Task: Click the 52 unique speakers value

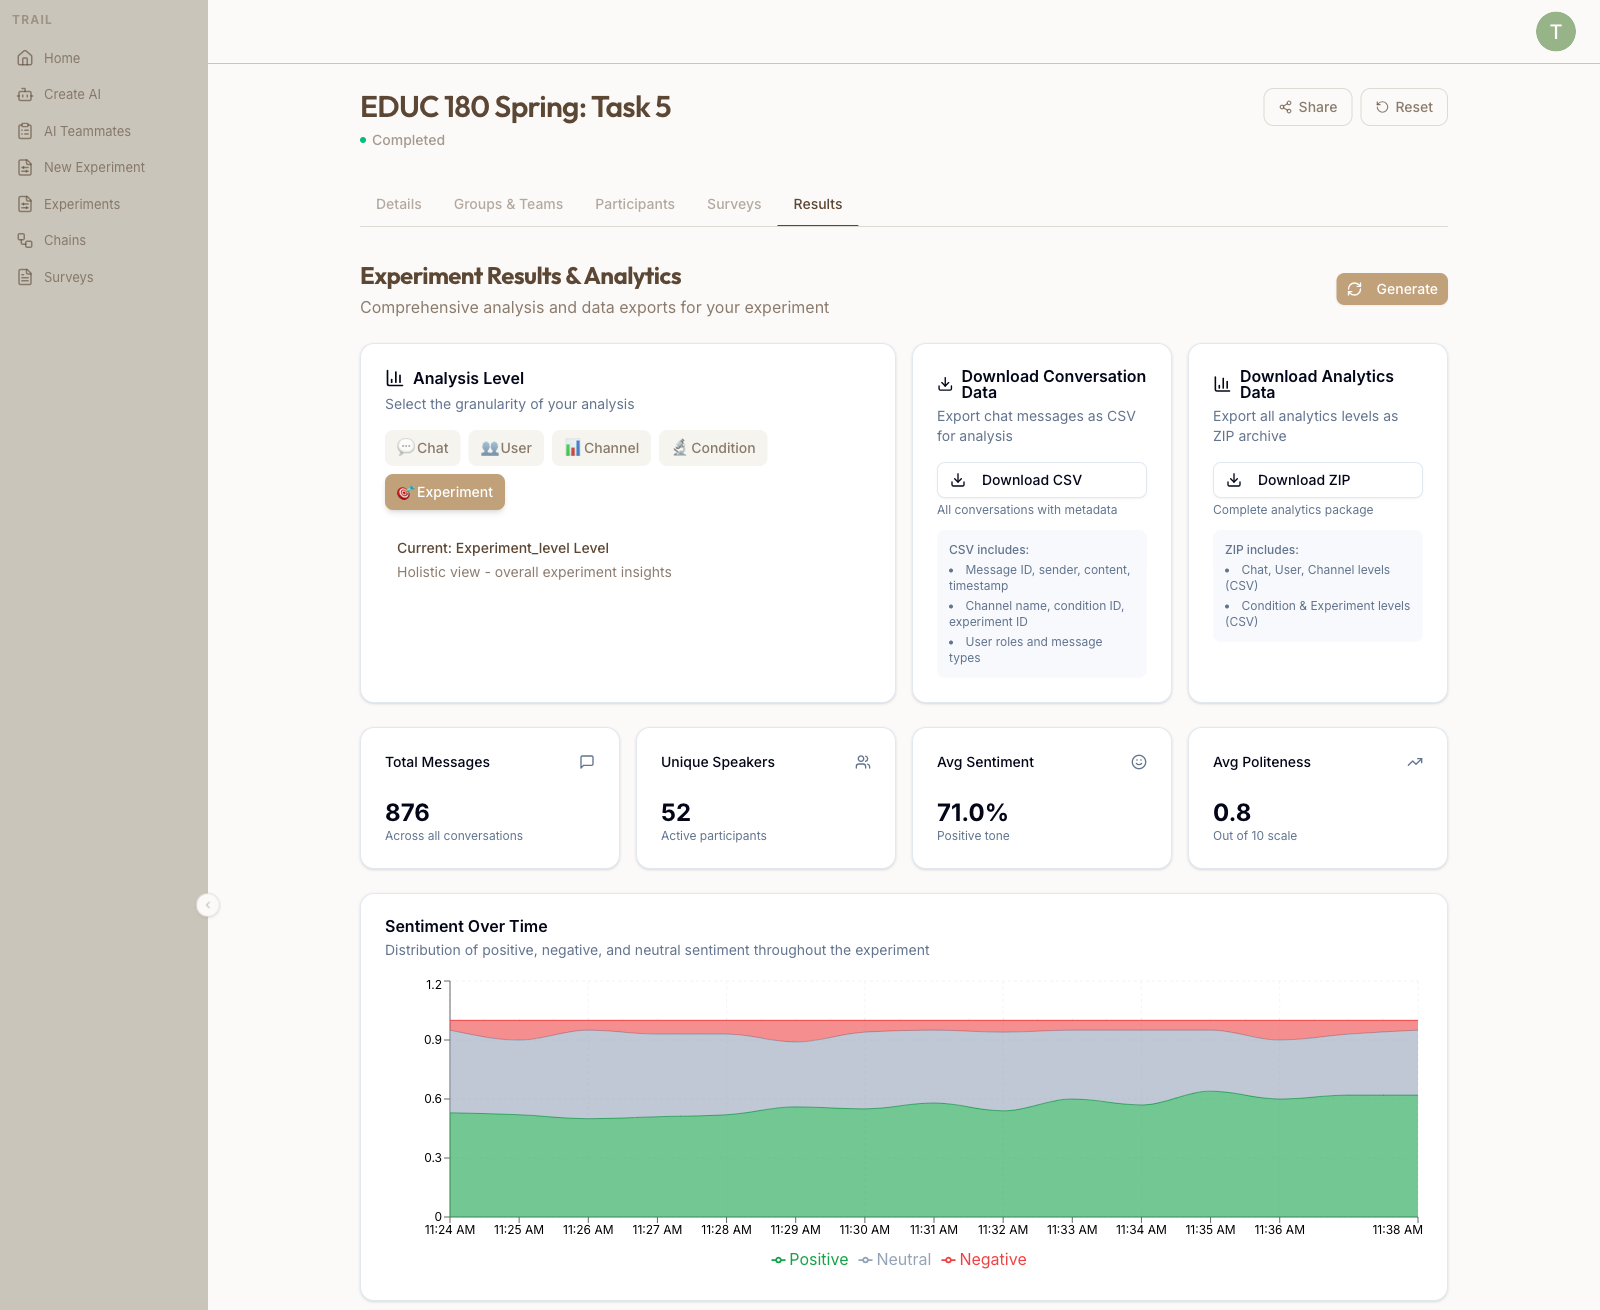Action: (676, 812)
